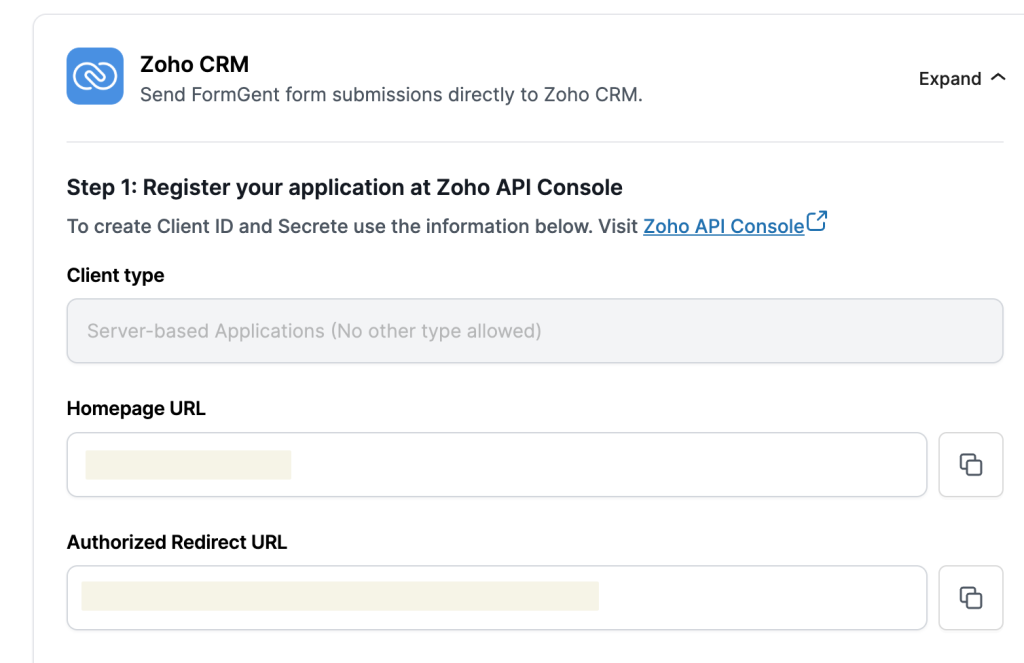The image size is (1024, 663).
Task: Click the Client type label
Action: pos(116,275)
